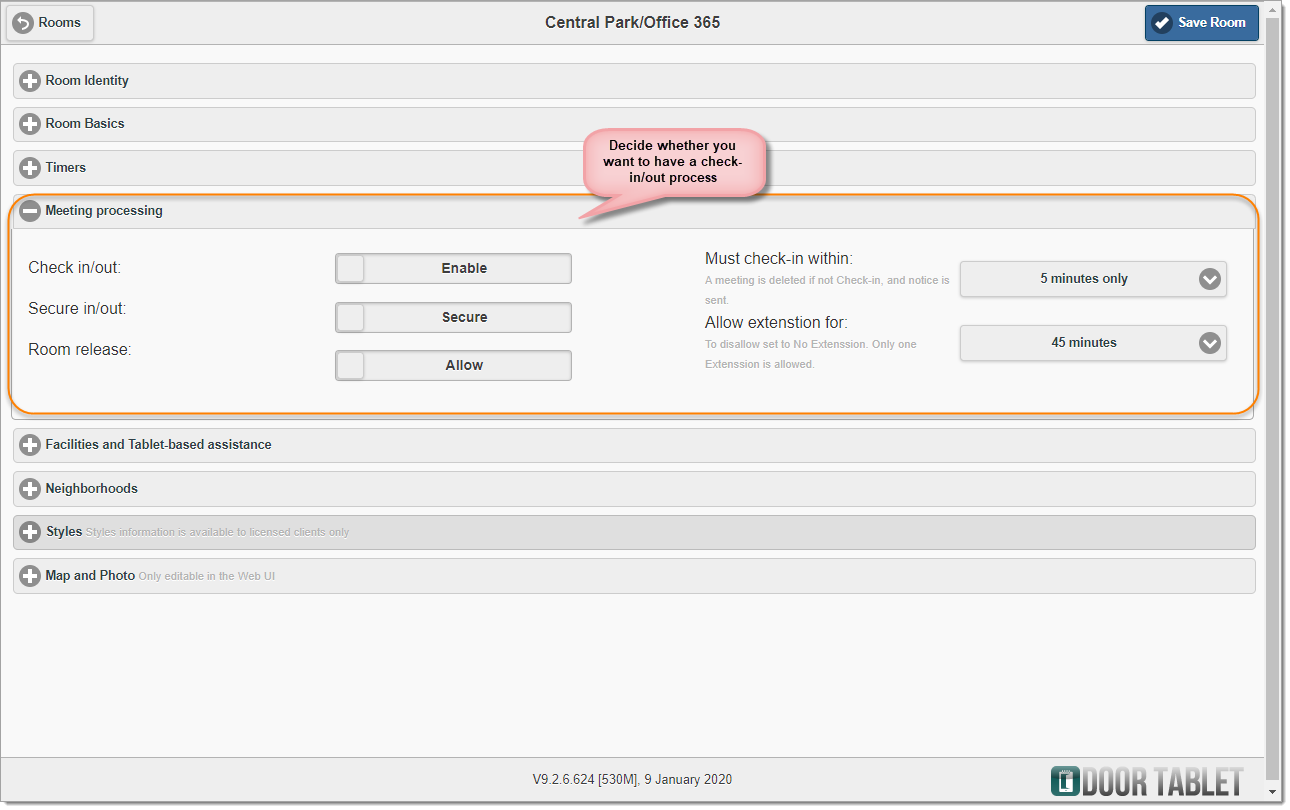
Task: Click 'Only editable in the Web UI' note
Action: point(207,577)
